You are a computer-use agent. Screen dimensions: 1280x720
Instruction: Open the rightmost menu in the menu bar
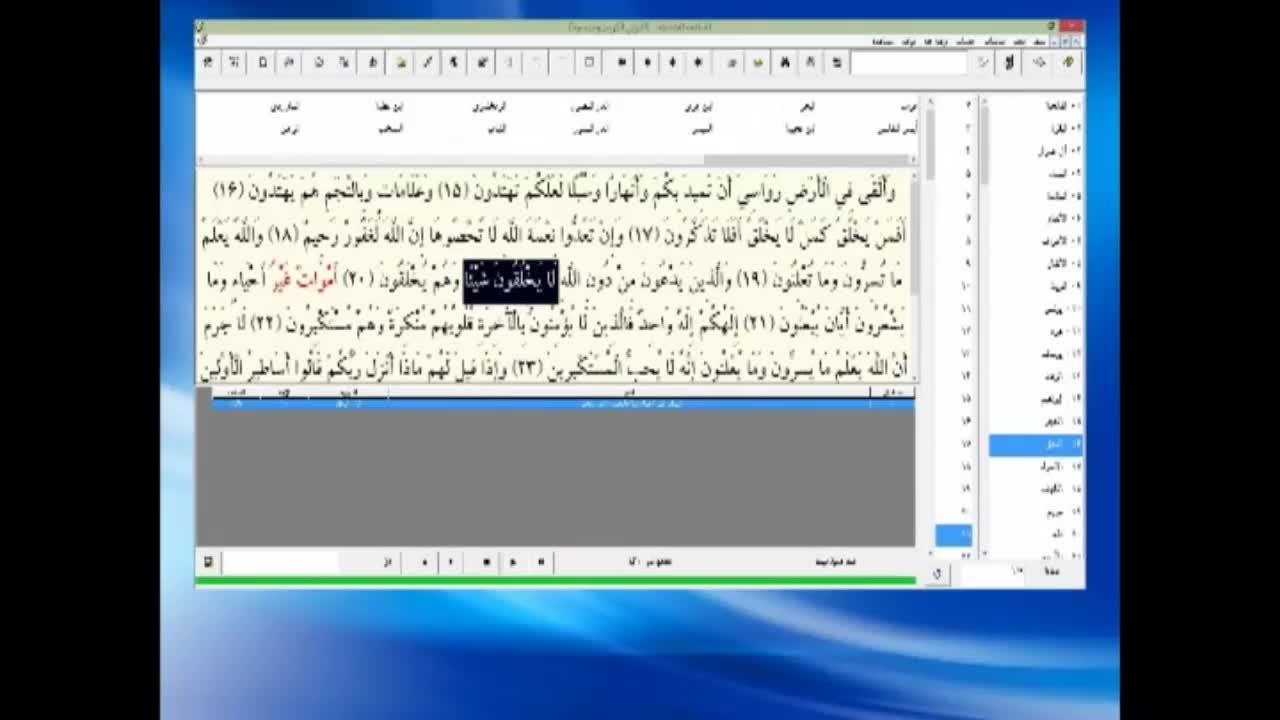1038,42
